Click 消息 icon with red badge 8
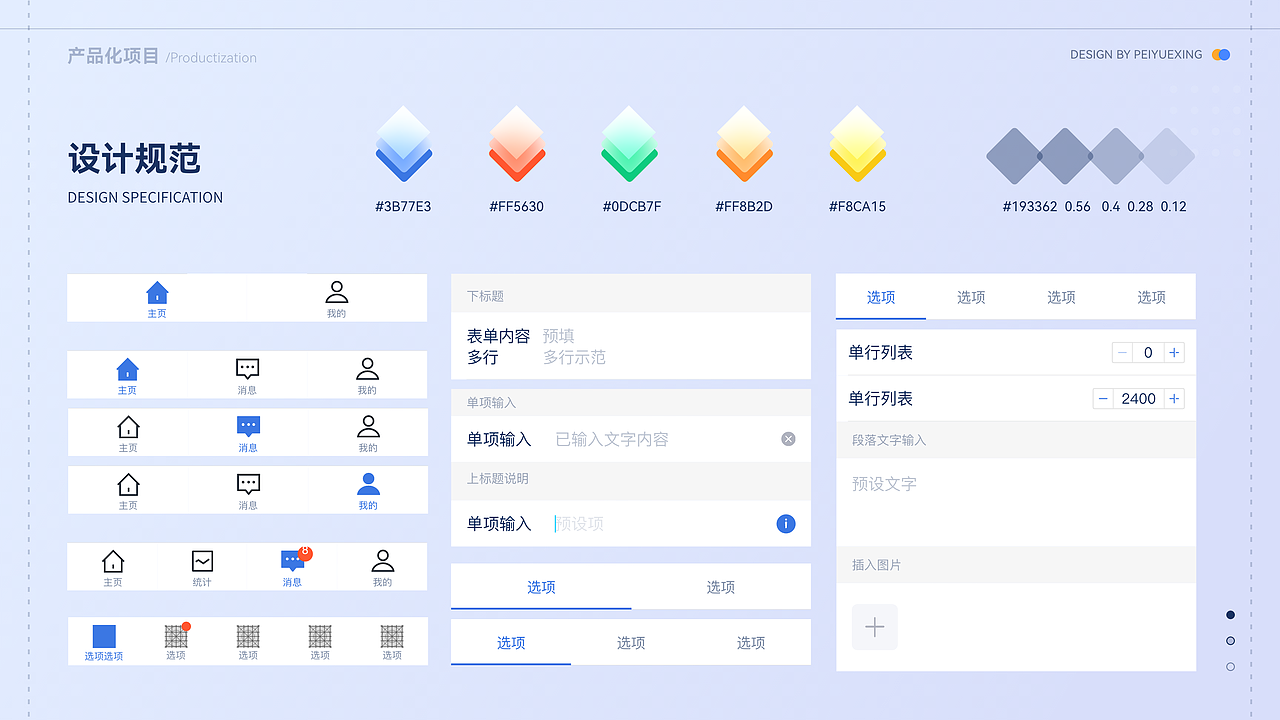Image resolution: width=1280 pixels, height=720 pixels. pyautogui.click(x=294, y=560)
